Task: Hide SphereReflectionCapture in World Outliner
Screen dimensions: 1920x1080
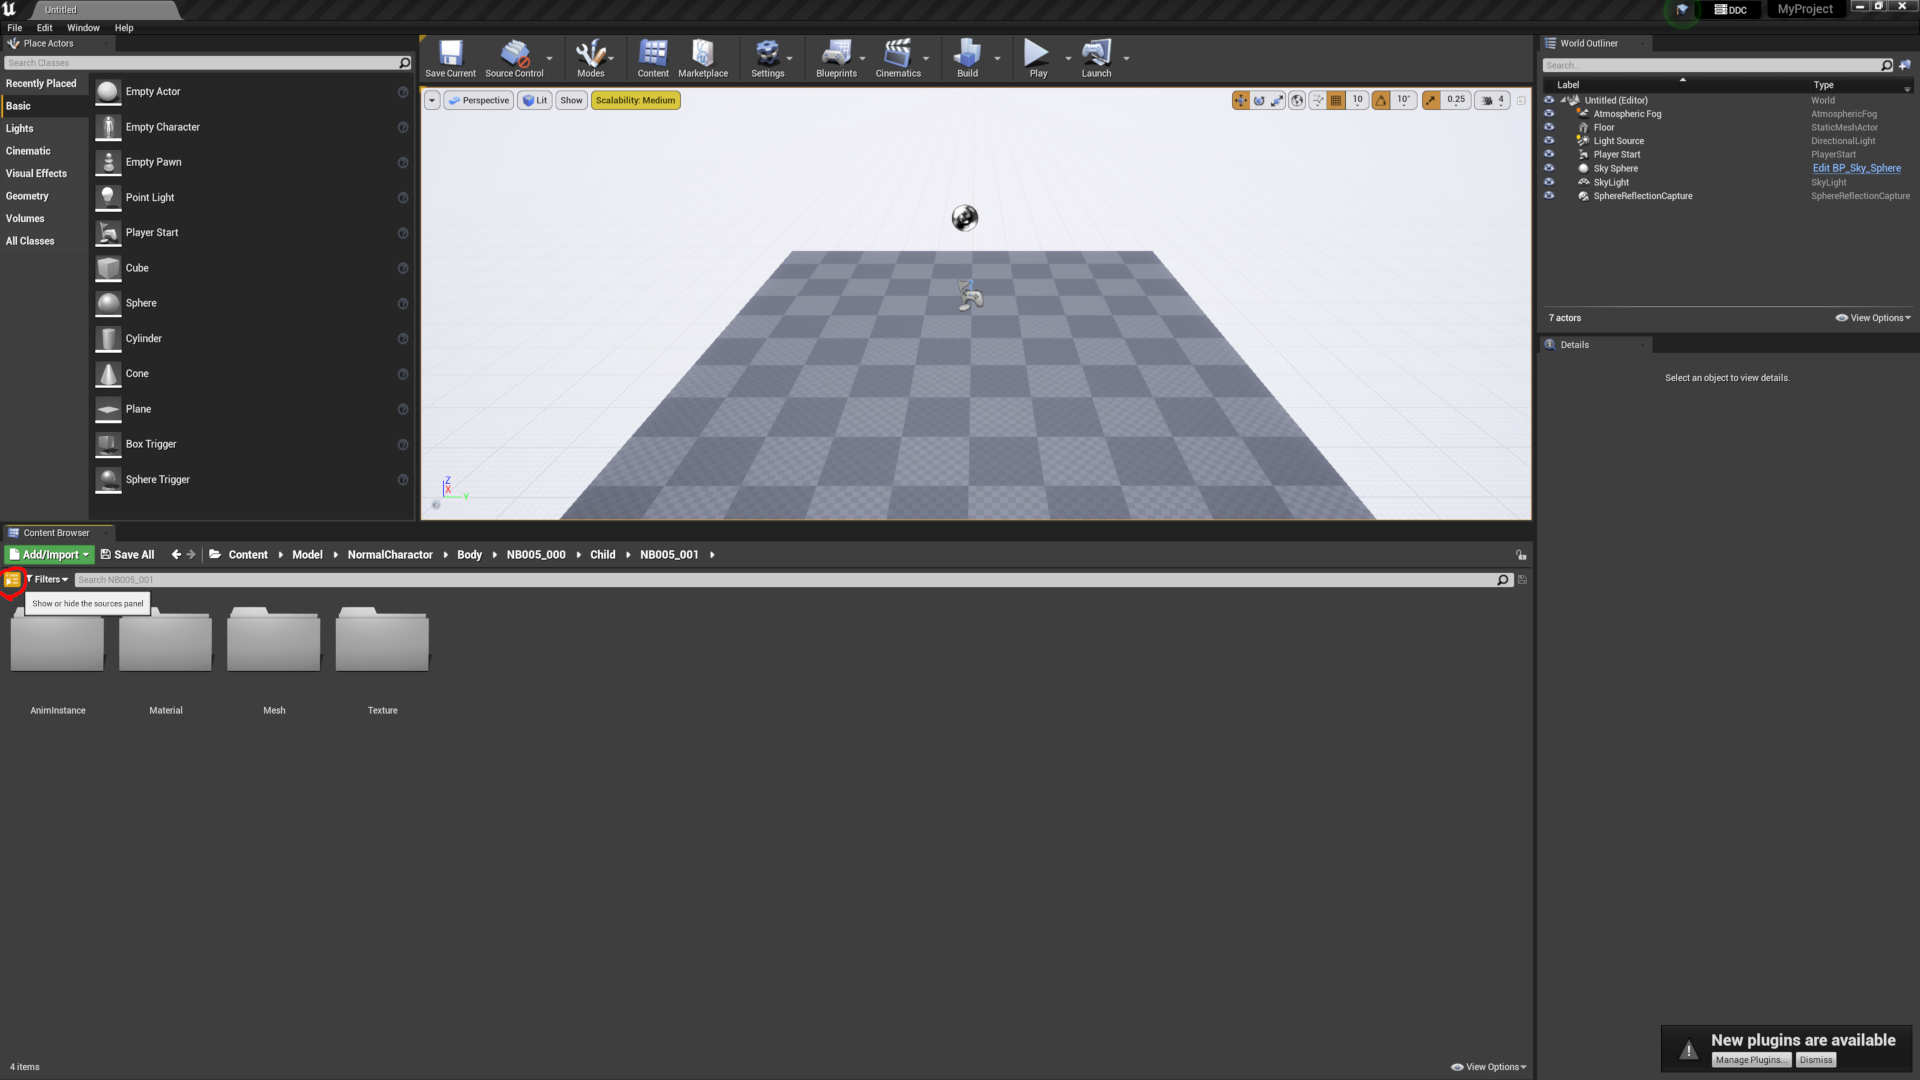Action: (x=1549, y=196)
